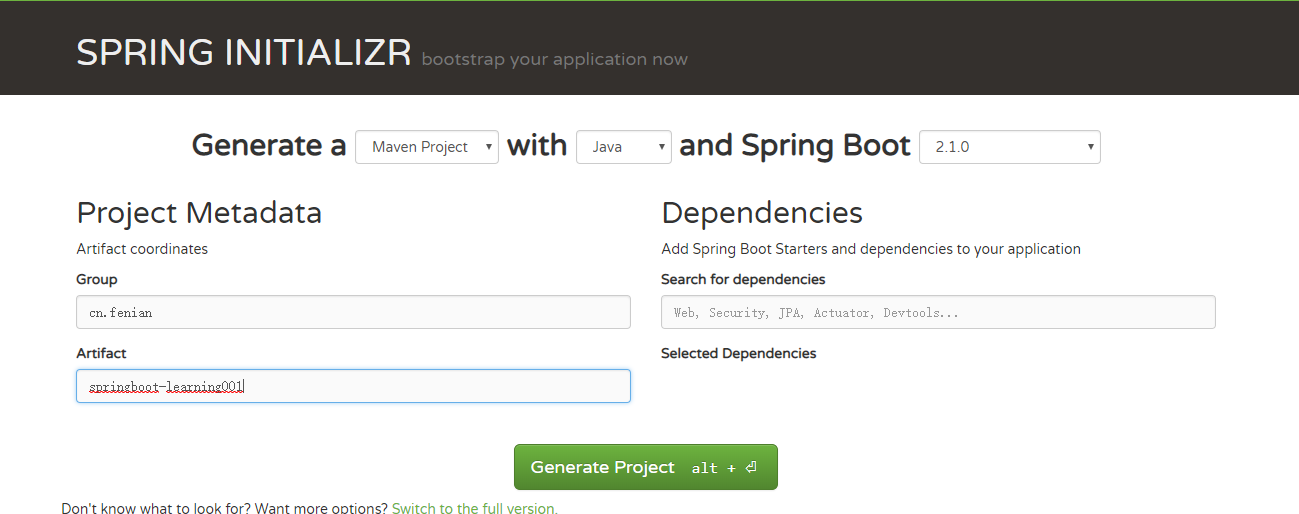Viewport: 1299px width, 514px height.
Task: Click the SPRING INITIALIZR header title
Action: coord(244,53)
